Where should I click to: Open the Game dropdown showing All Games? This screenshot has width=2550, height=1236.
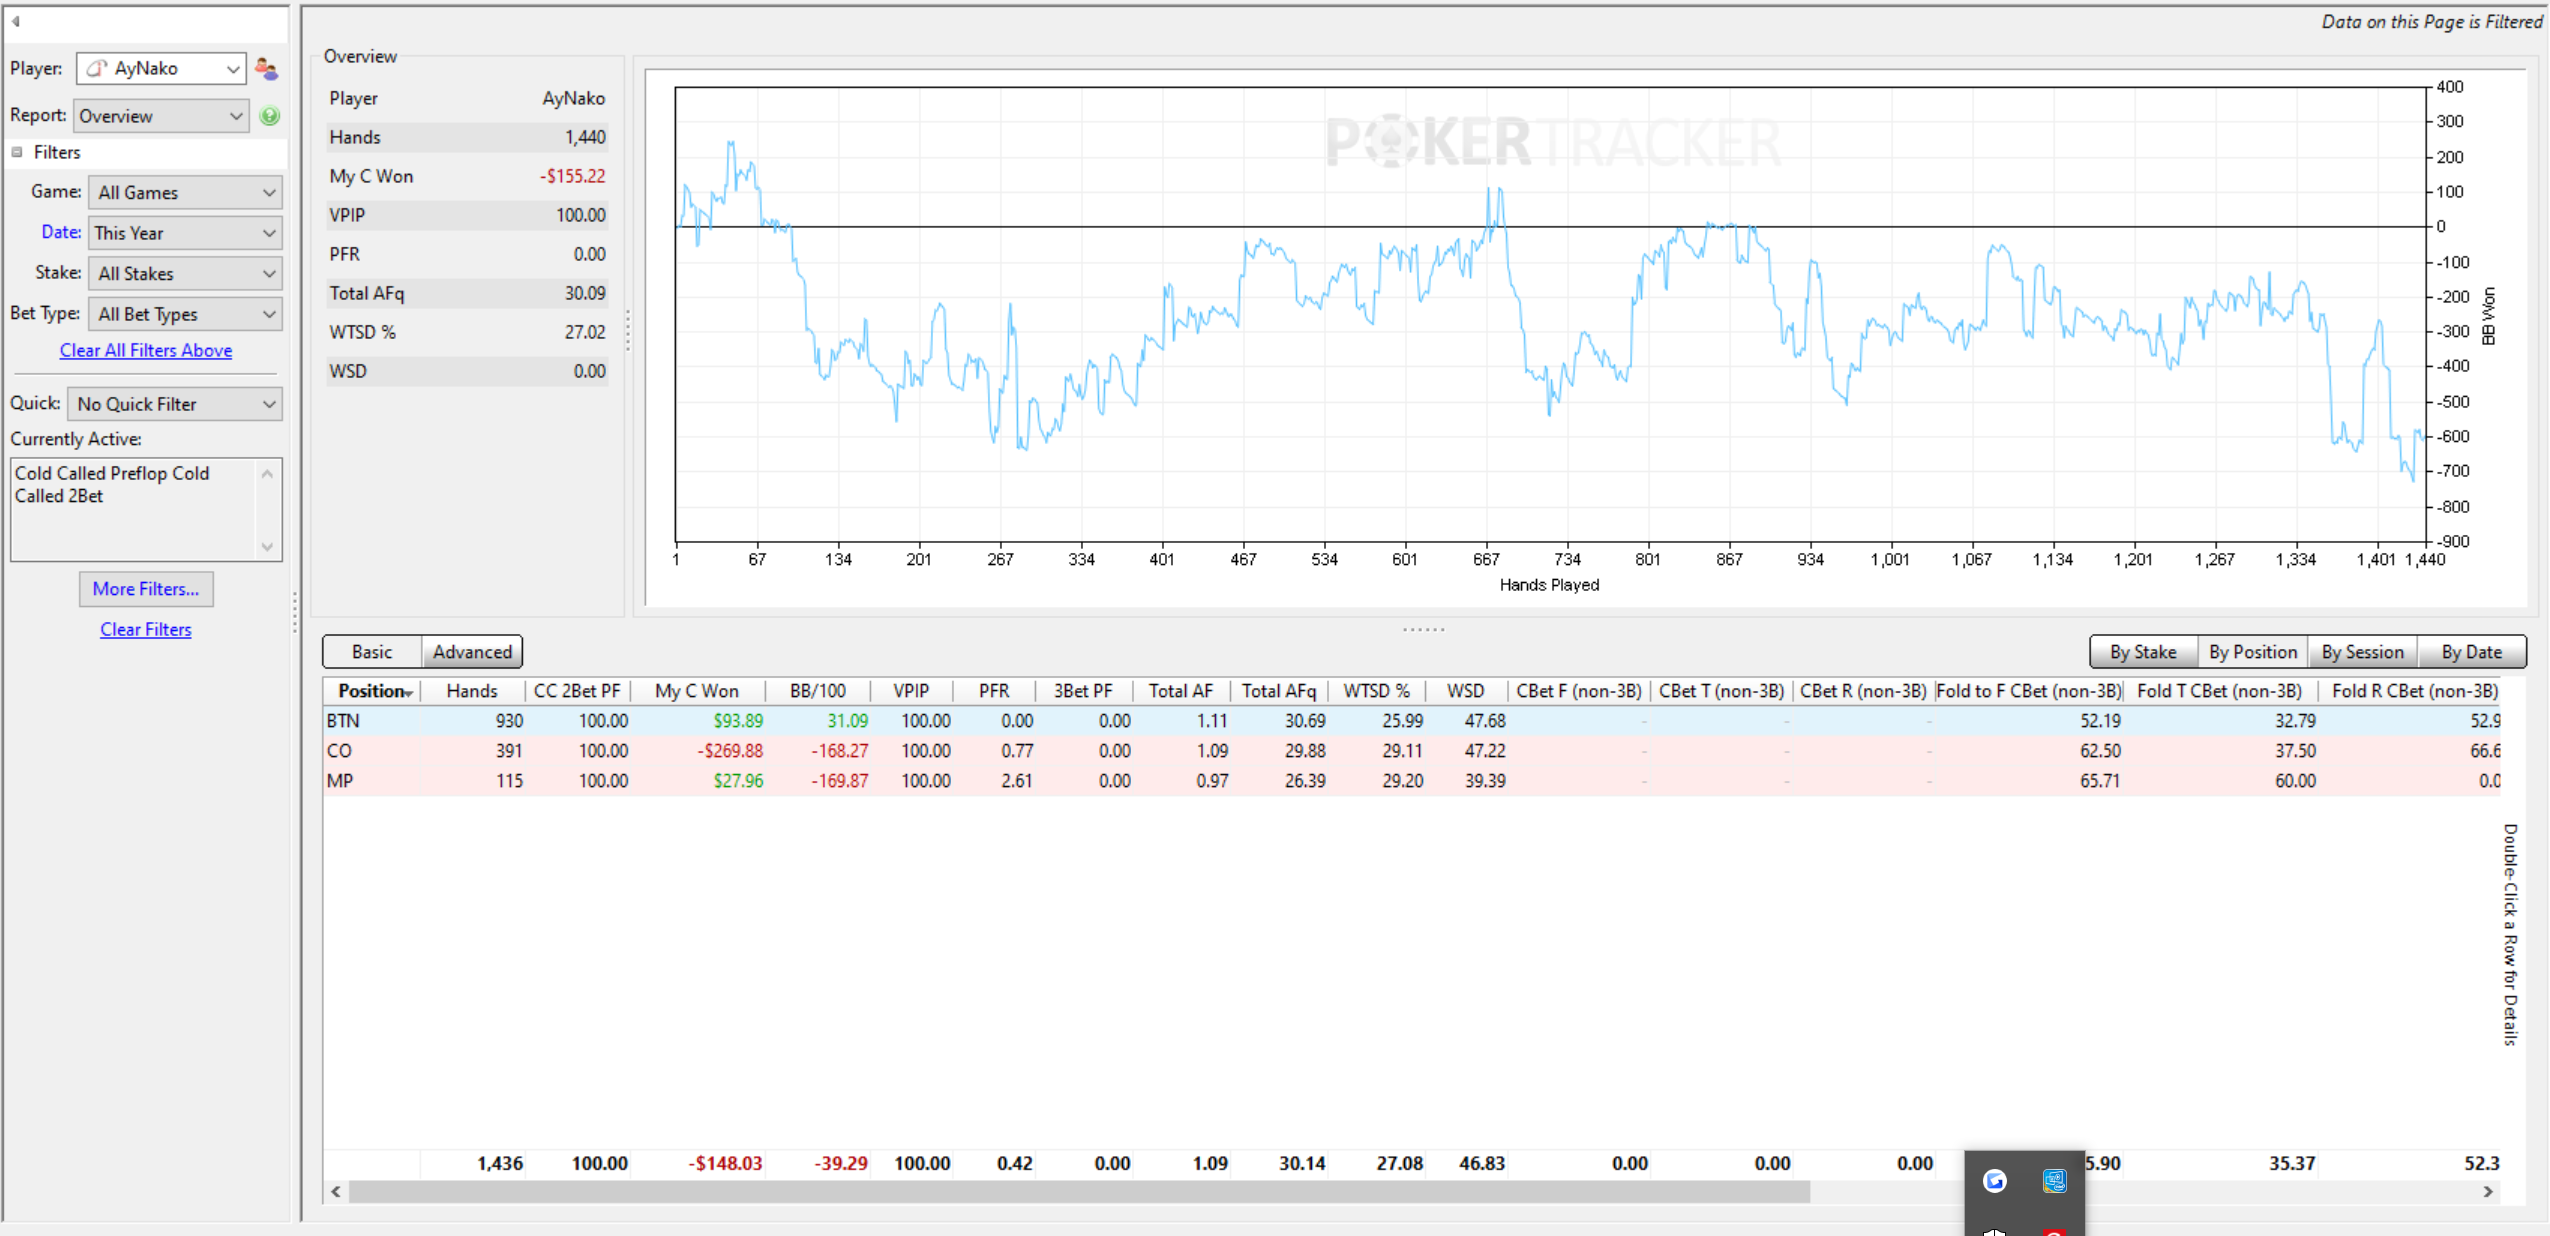(x=185, y=192)
